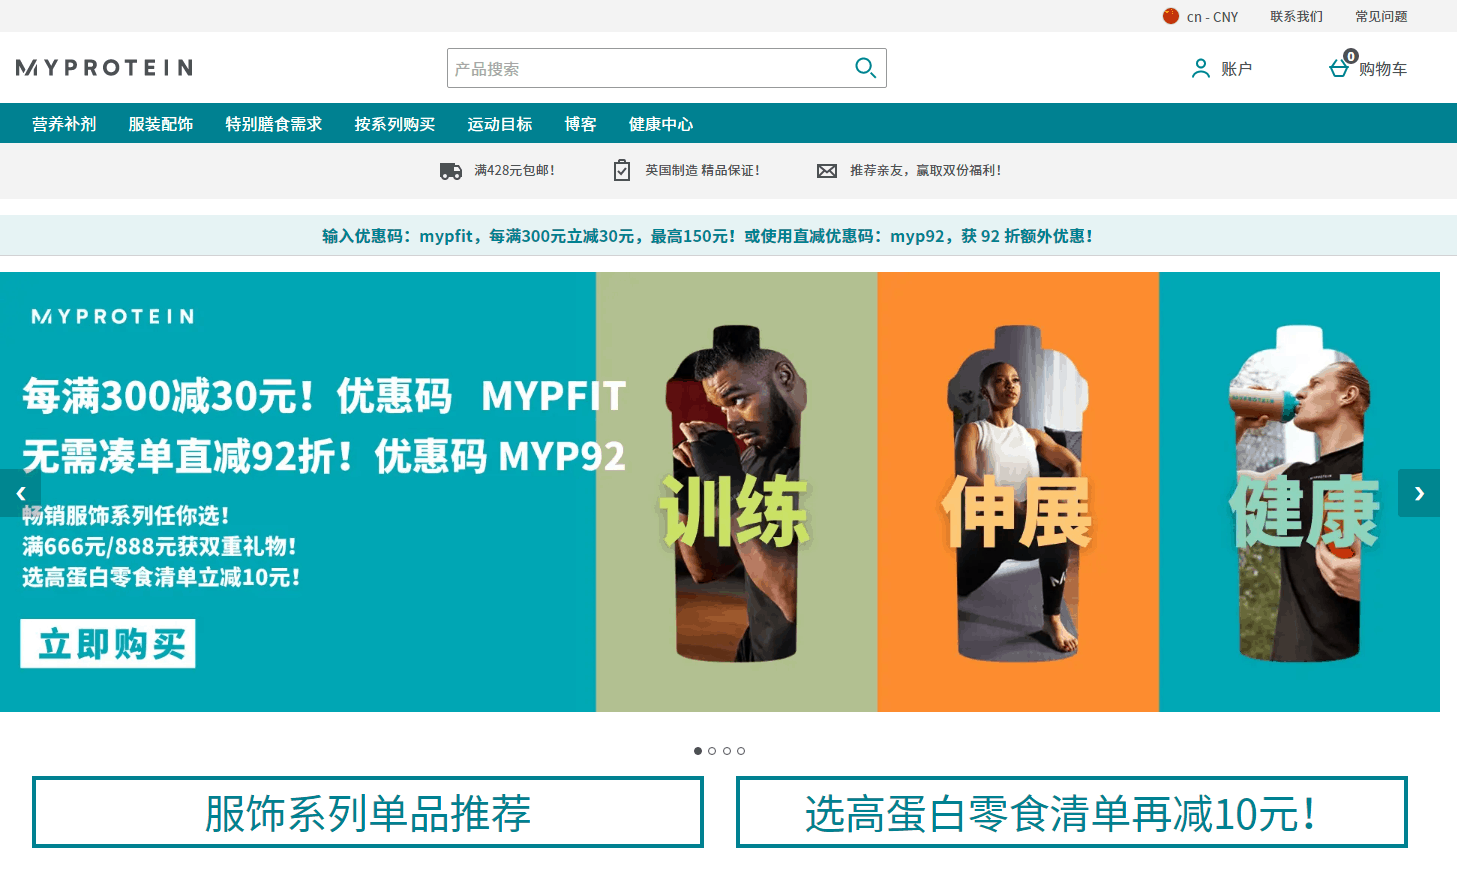Go to previous carousel slide
Viewport: 1457px width, 896px height.
point(20,493)
